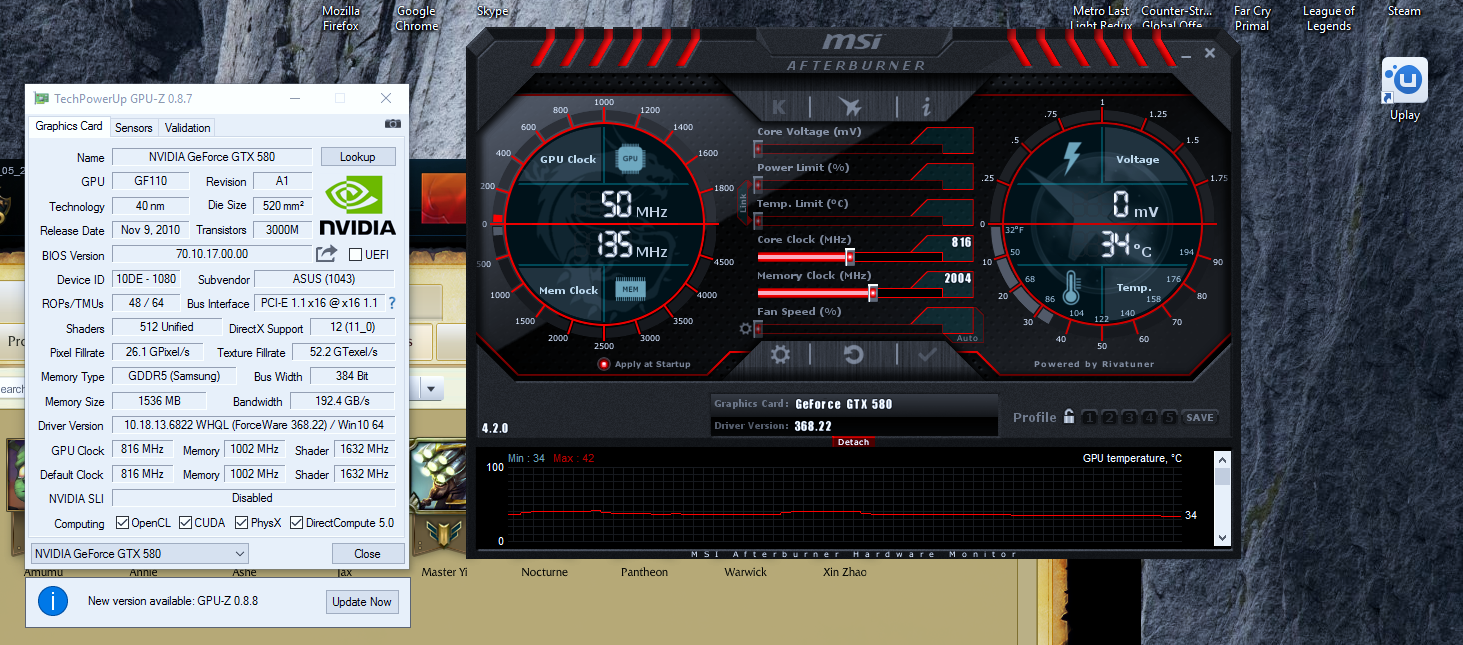Screen dimensions: 1463x645
Task: Switch to the Sensors tab
Action: point(134,128)
